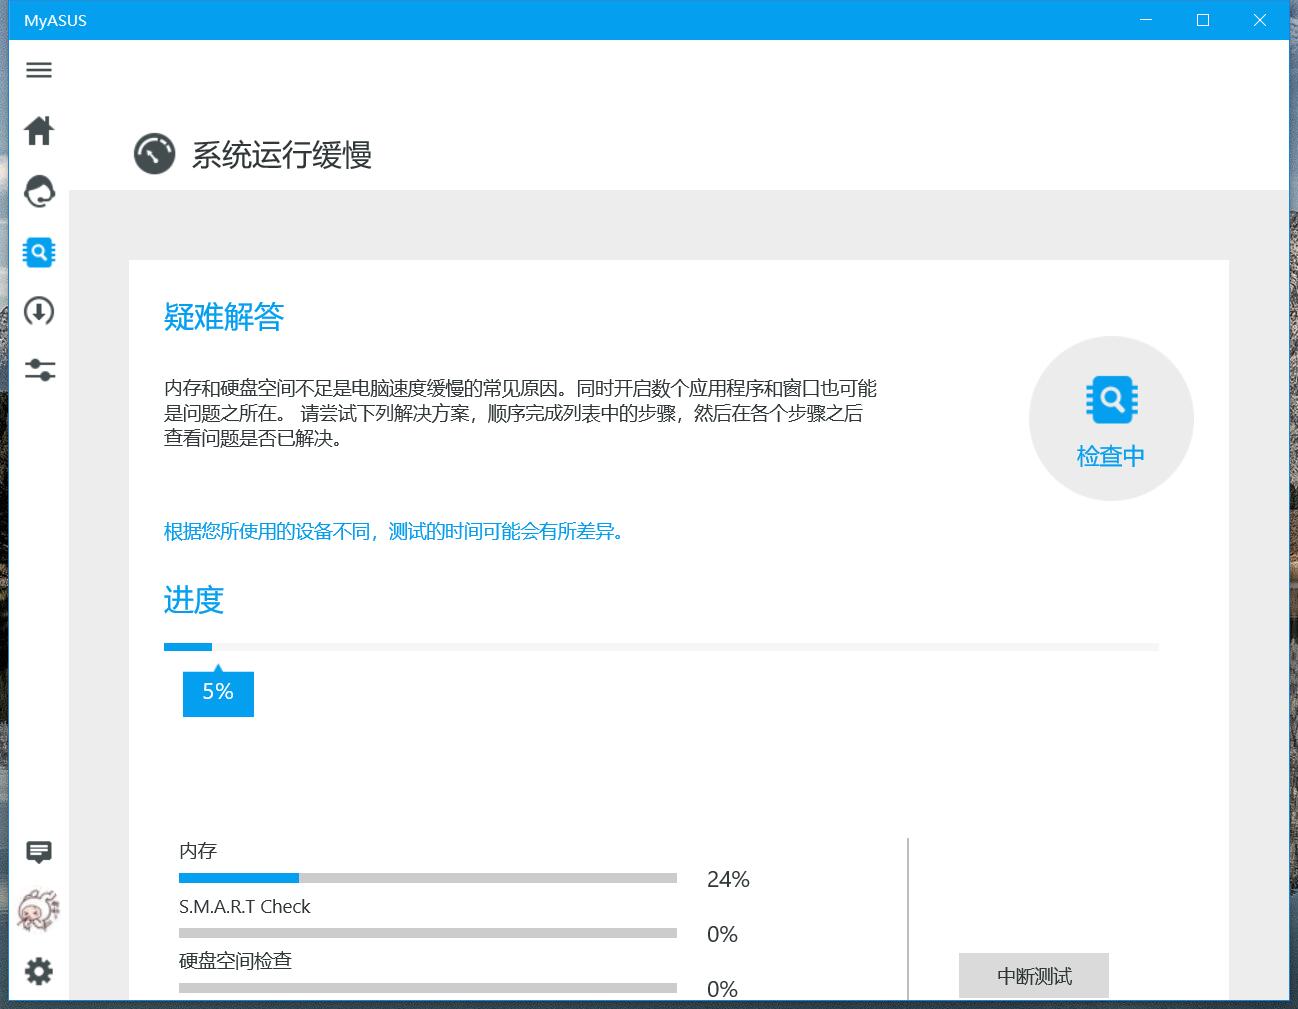Open the device settings sliders icon
The image size is (1298, 1009).
tap(38, 370)
